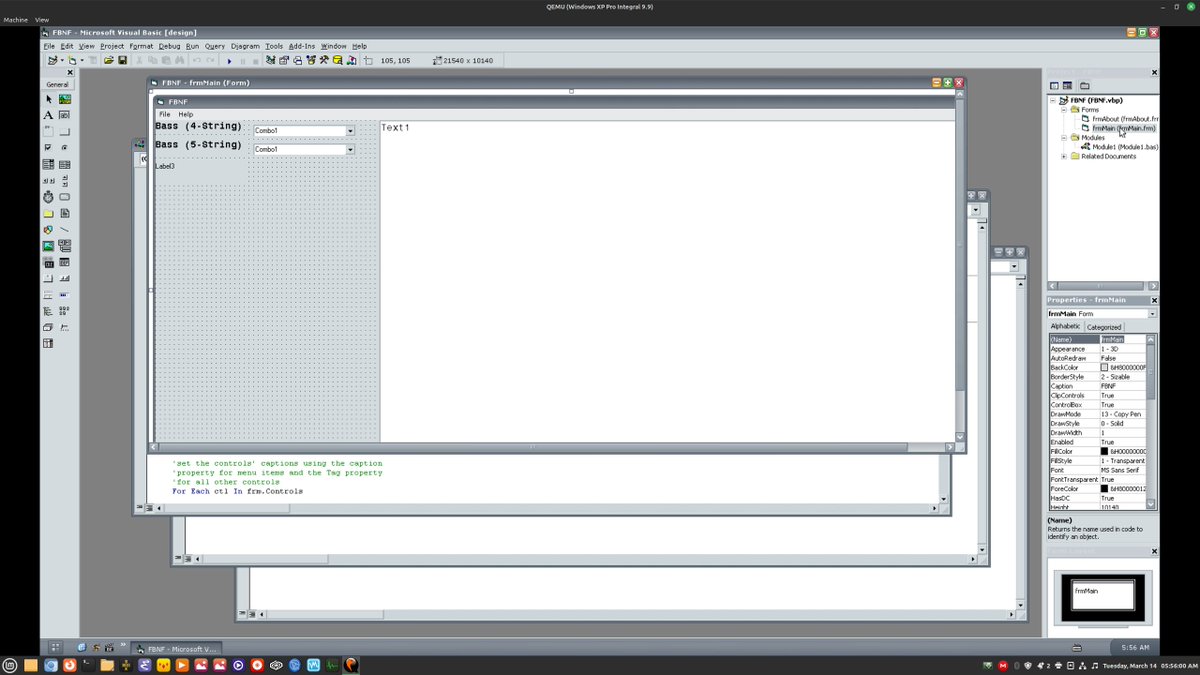Image resolution: width=1200 pixels, height=675 pixels.
Task: Click View Code icon in Project Explorer
Action: 1054,86
